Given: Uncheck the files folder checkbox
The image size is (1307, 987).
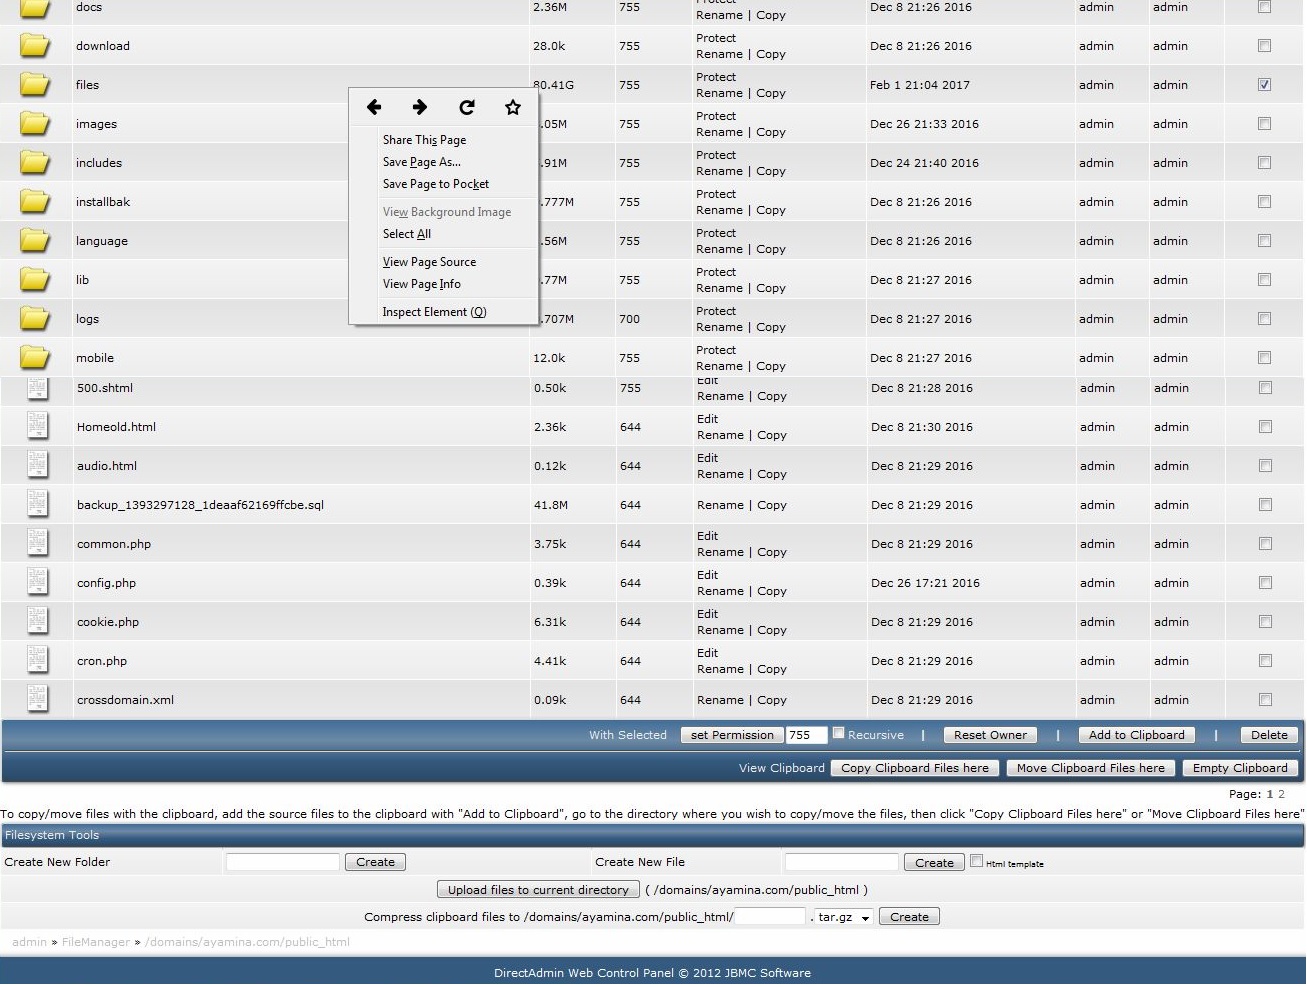Looking at the screenshot, I should click(x=1264, y=85).
